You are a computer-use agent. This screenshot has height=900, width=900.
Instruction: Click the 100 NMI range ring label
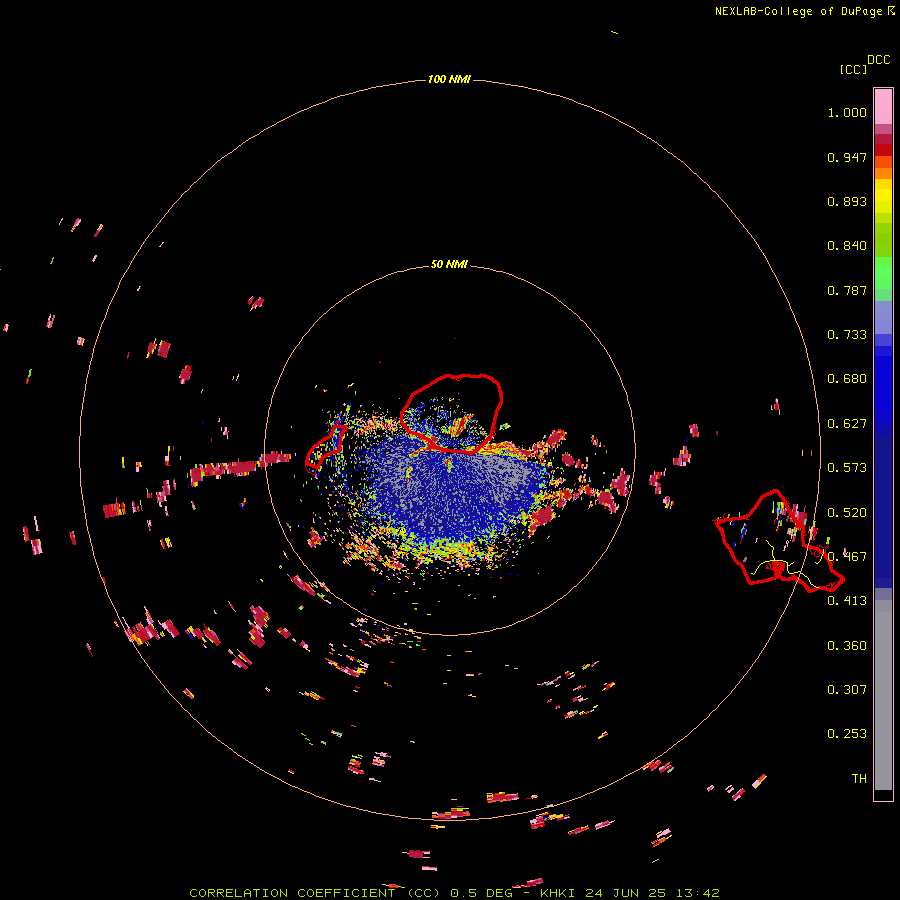click(x=449, y=79)
